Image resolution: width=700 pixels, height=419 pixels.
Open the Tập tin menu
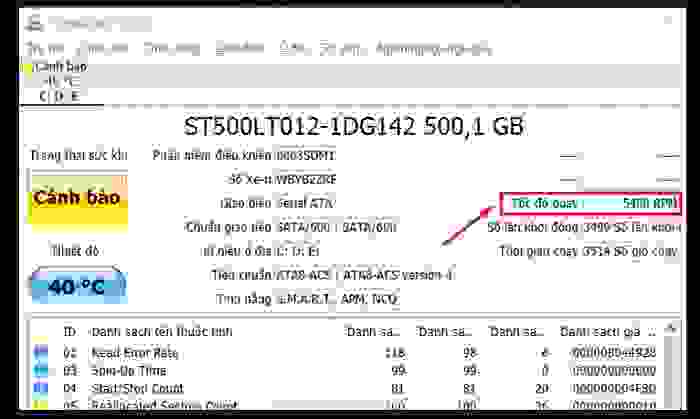click(45, 49)
